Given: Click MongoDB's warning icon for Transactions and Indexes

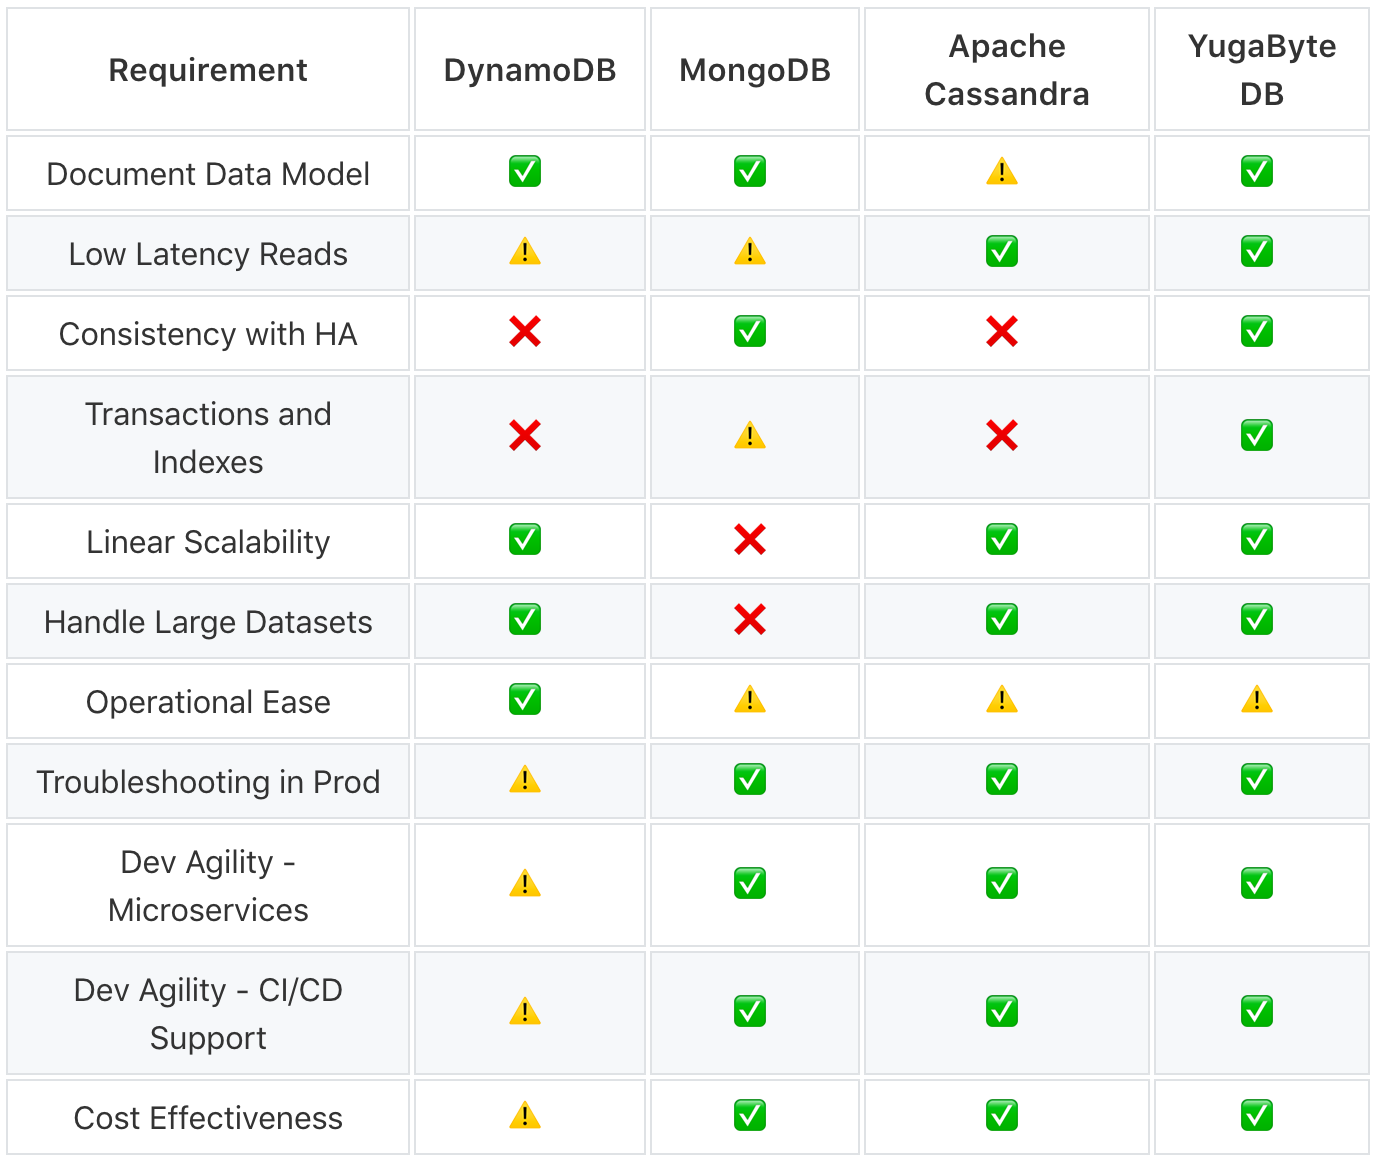Looking at the screenshot, I should tap(750, 436).
